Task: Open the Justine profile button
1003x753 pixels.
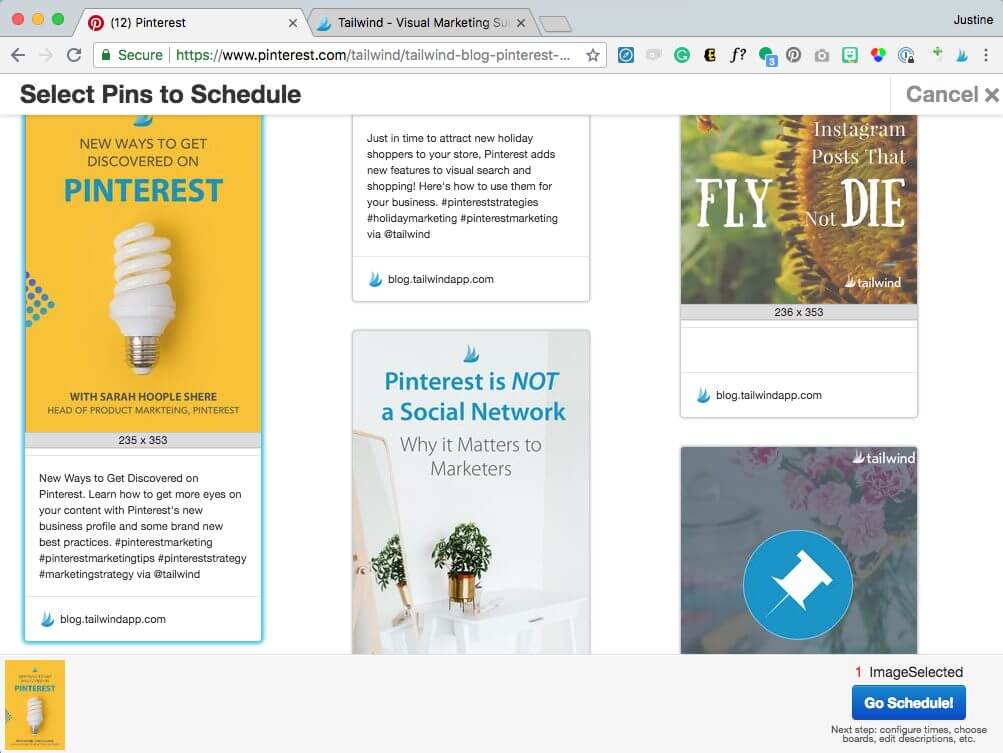Action: tap(972, 20)
